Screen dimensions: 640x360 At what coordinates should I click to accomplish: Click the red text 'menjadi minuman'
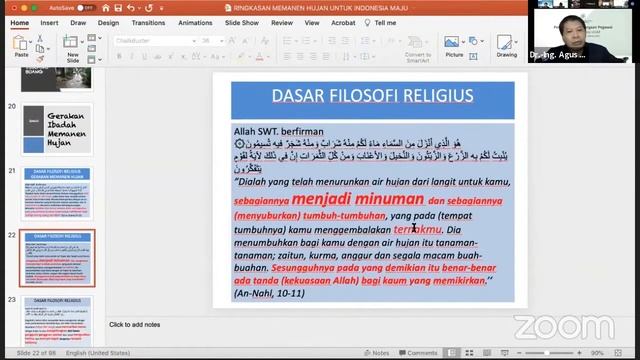click(358, 199)
